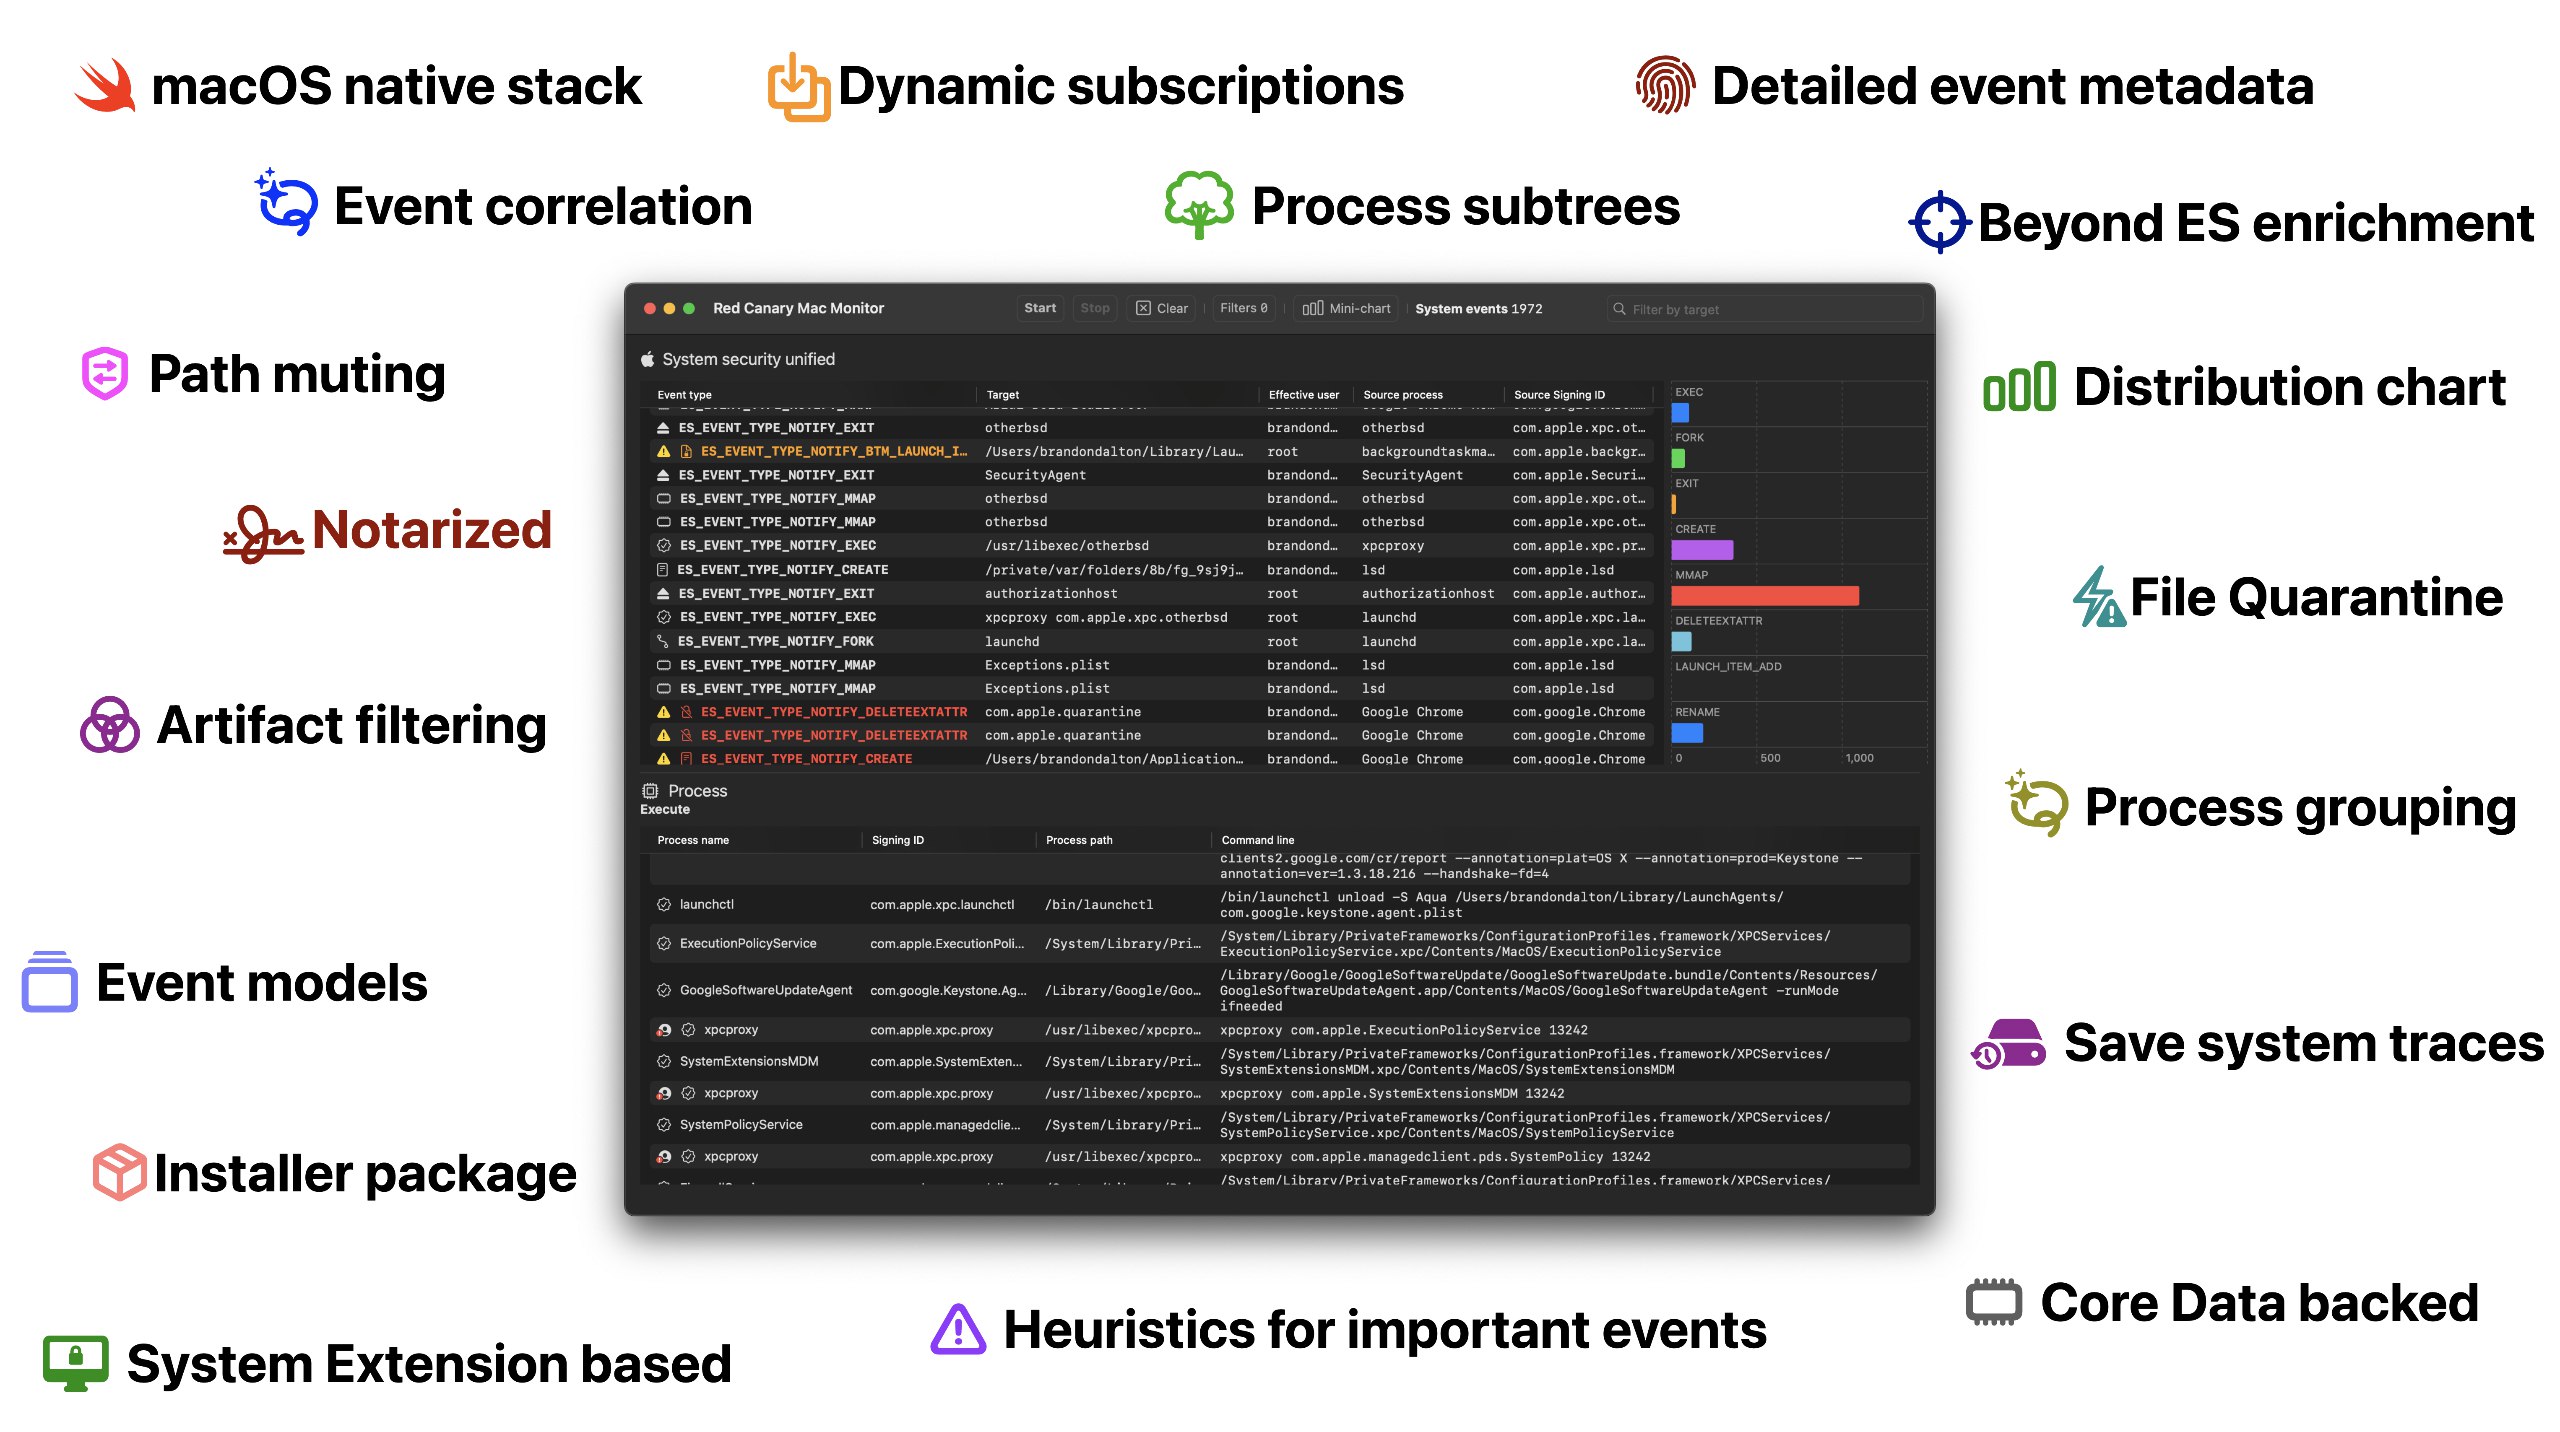
Task: Click the Notarized signature icon
Action: (x=262, y=534)
